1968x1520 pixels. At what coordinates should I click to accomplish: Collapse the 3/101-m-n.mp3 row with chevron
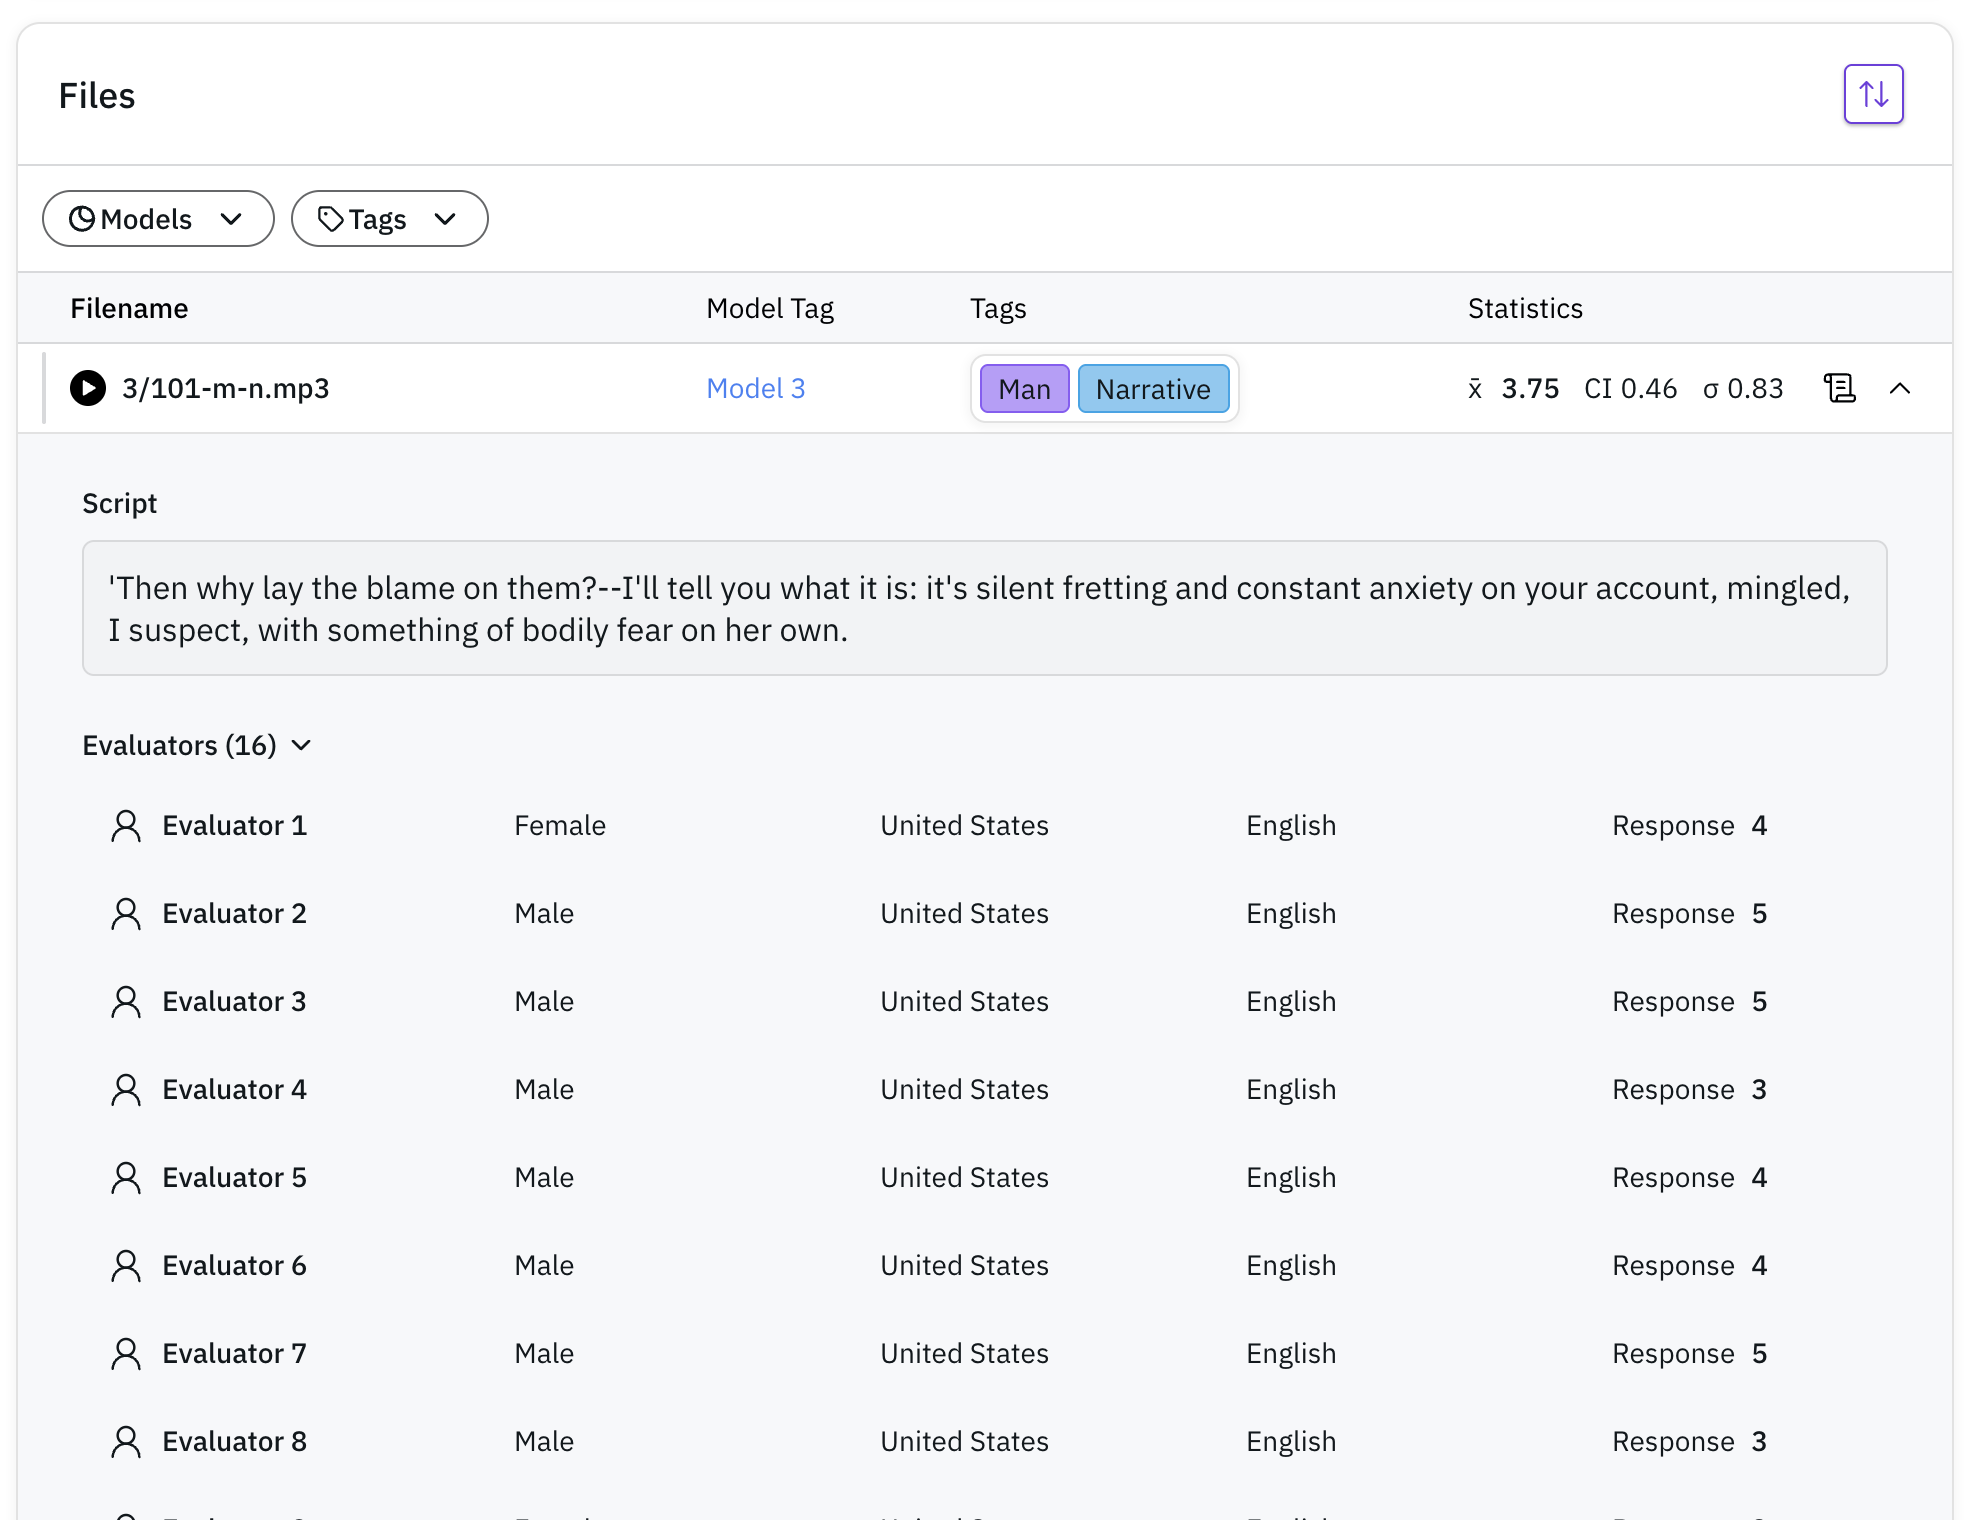pyautogui.click(x=1900, y=388)
